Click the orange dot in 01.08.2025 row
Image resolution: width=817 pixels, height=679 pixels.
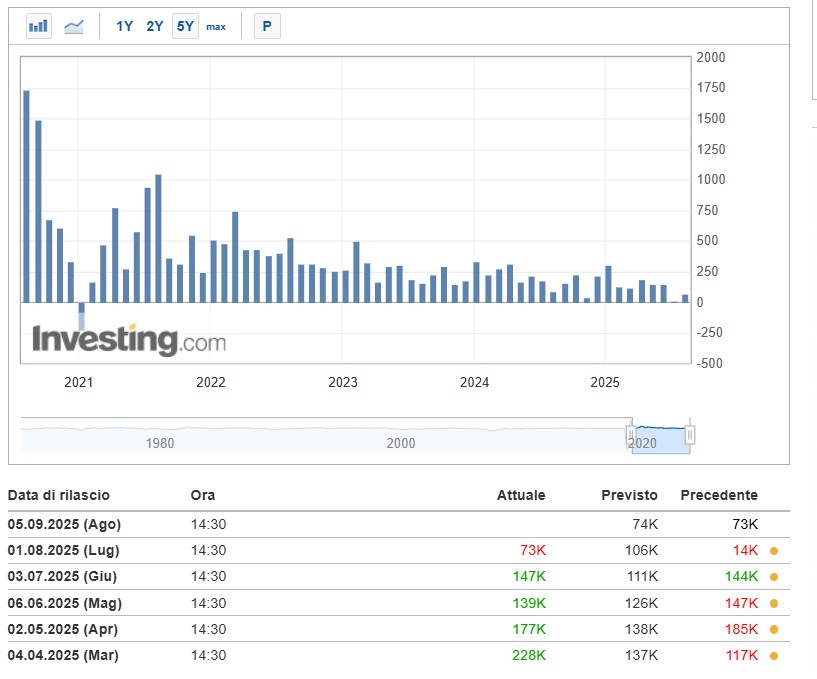tap(774, 551)
